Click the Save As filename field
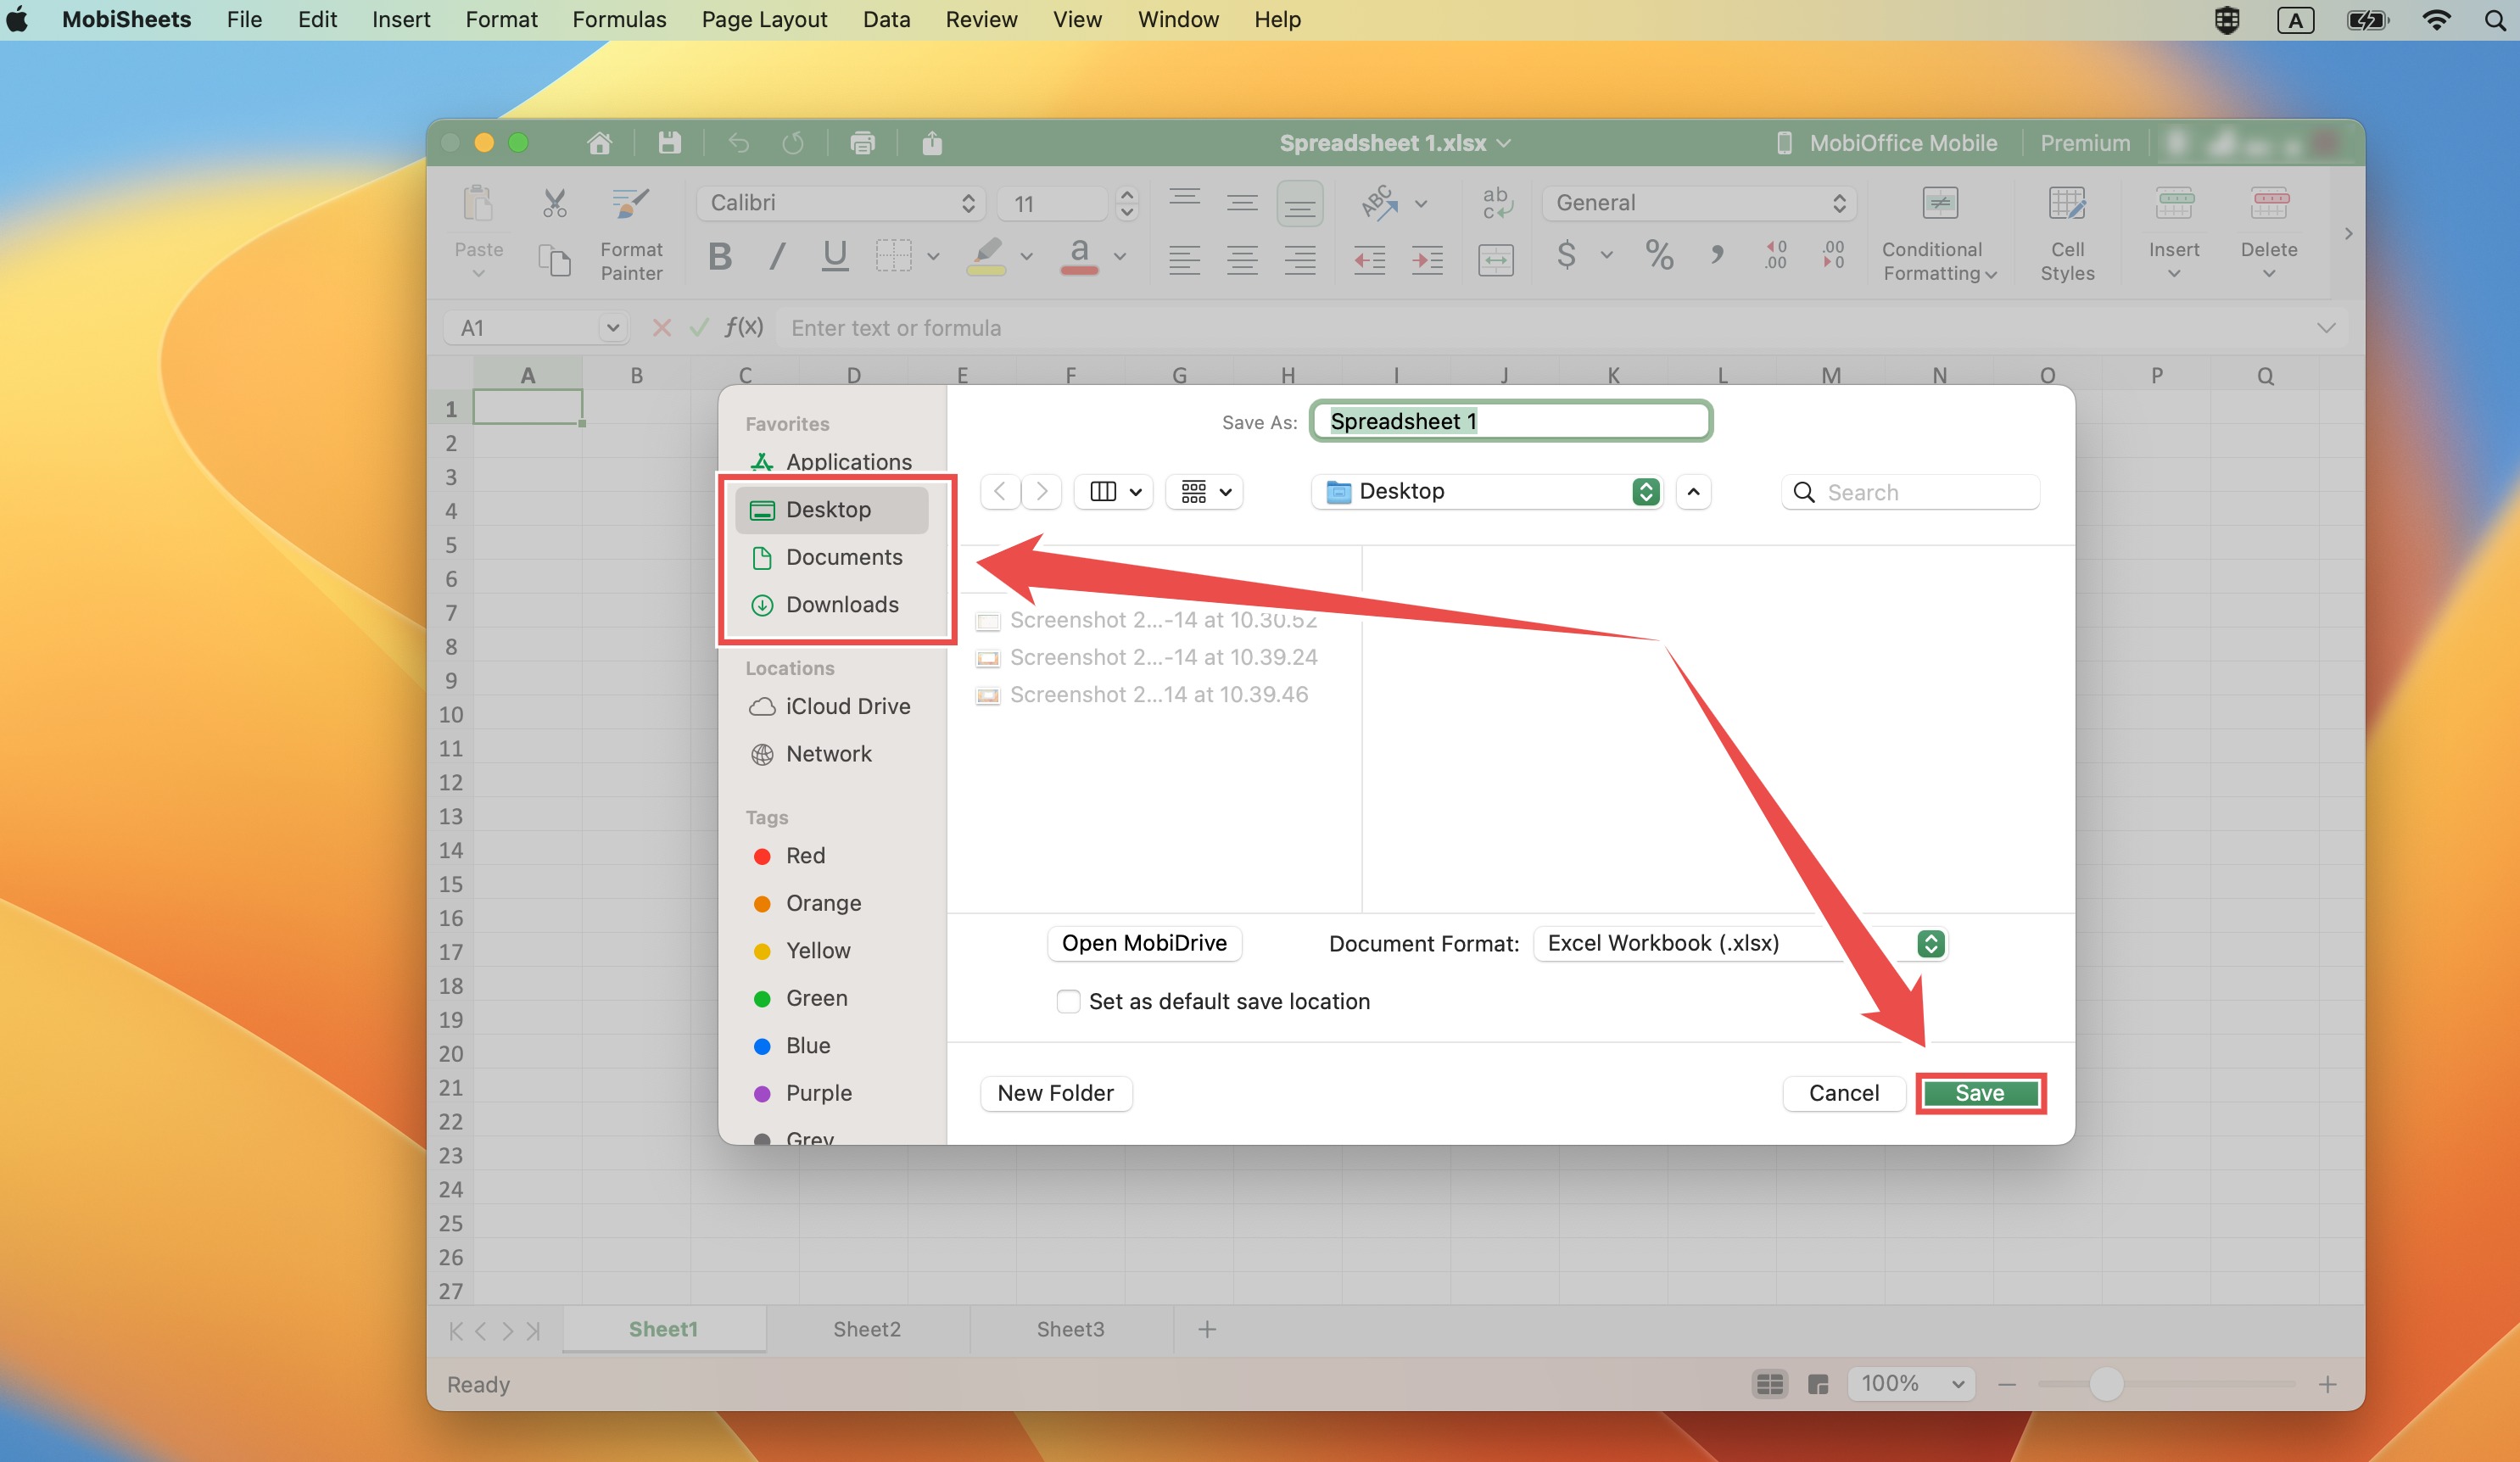This screenshot has width=2520, height=1462. (x=1511, y=421)
